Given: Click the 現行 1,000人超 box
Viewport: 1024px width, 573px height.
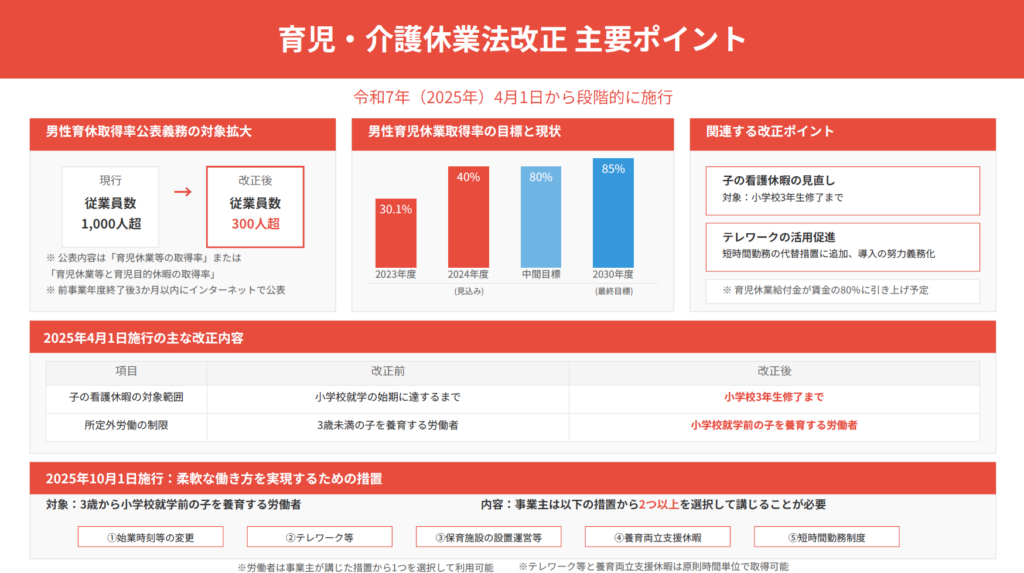Looking at the screenshot, I should (111, 206).
